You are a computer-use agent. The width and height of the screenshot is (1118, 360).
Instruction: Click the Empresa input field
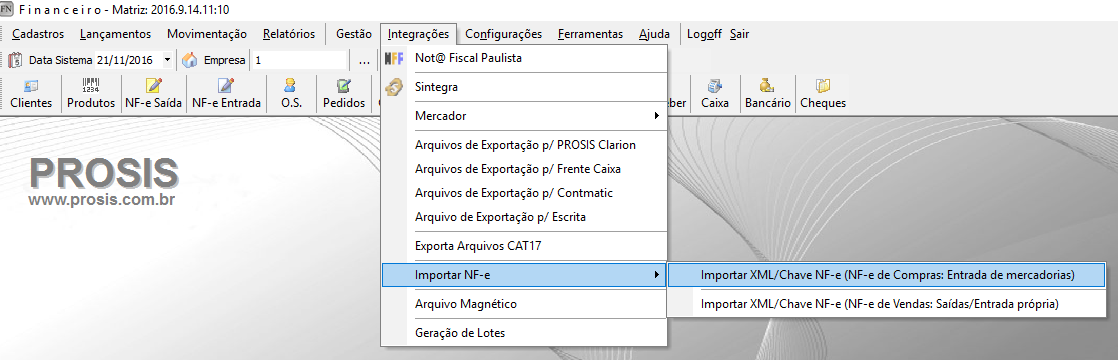(x=300, y=60)
